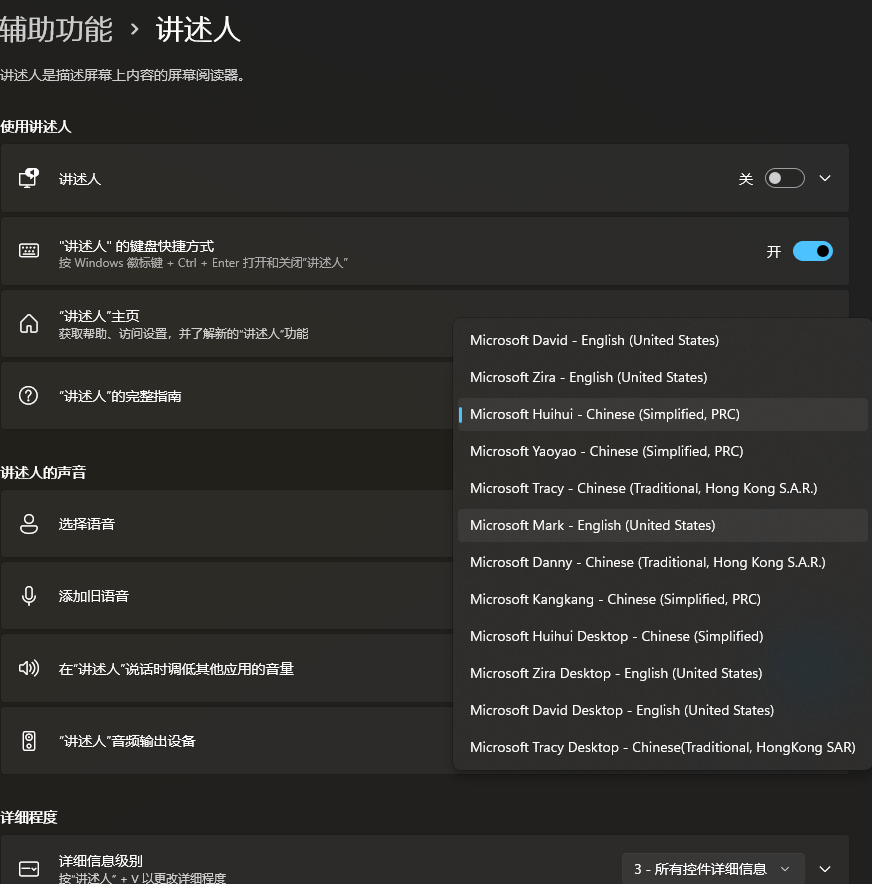Click the 开 label beside the shortcut switch

(x=774, y=251)
